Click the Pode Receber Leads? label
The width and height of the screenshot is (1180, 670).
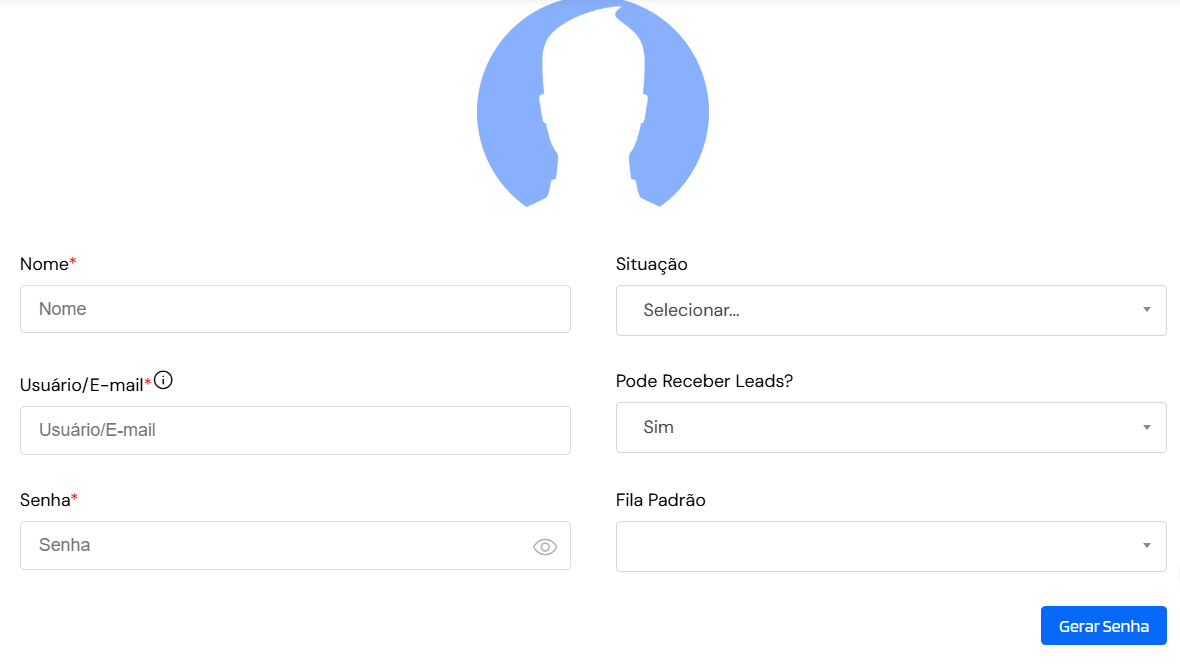click(704, 381)
